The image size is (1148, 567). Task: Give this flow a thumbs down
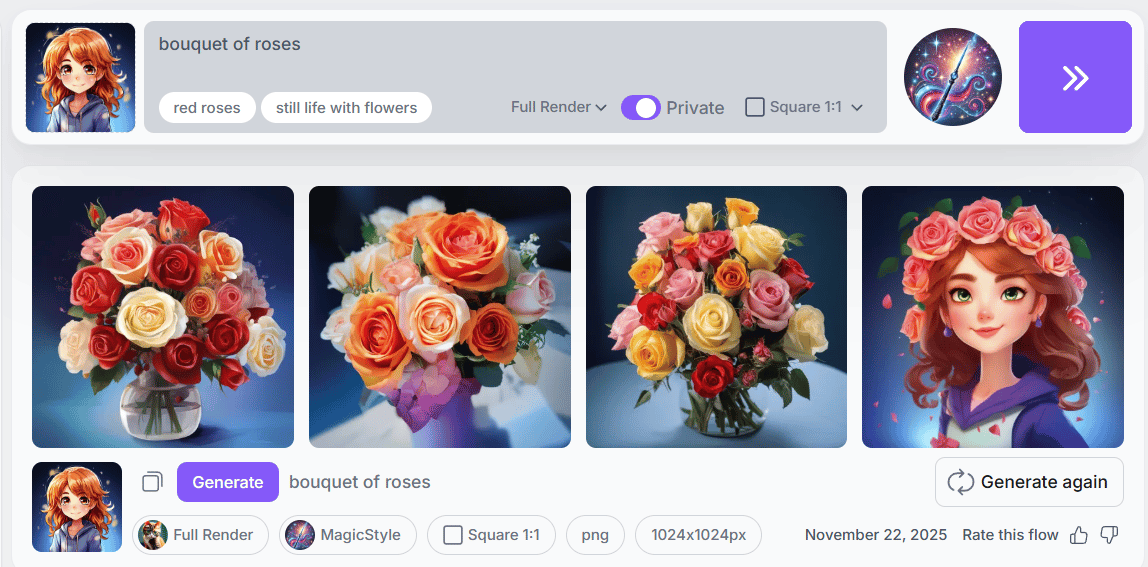(1109, 536)
